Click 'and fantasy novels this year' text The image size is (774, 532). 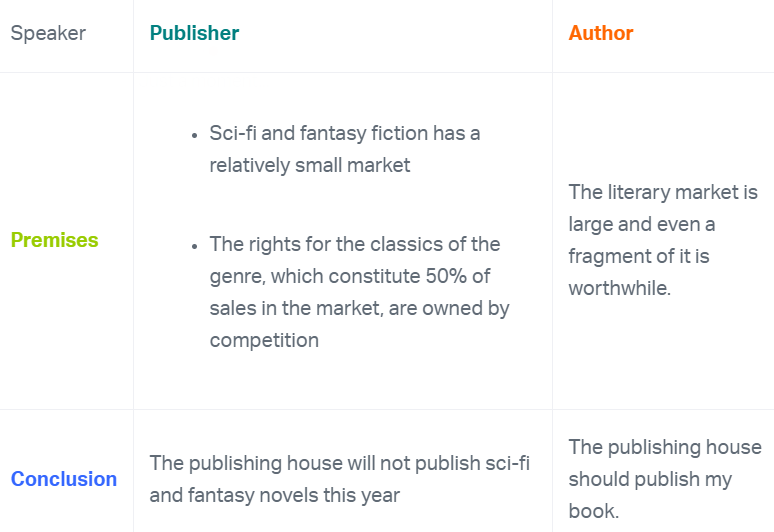[x=275, y=495]
